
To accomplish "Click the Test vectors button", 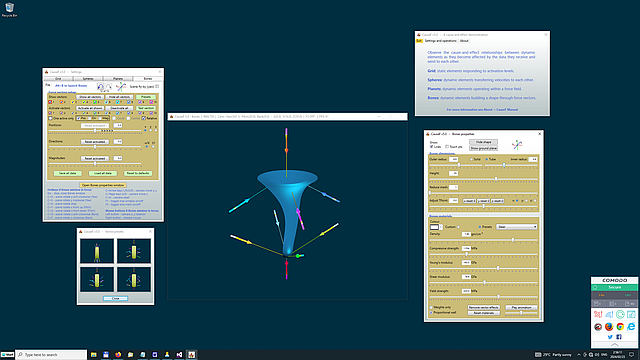I will tap(146, 108).
